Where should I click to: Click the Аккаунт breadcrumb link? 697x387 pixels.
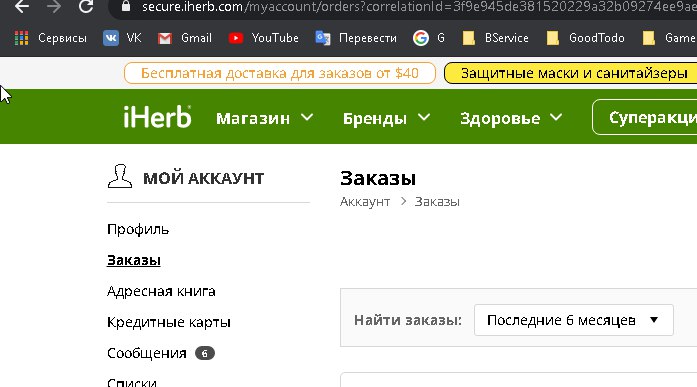(x=365, y=202)
